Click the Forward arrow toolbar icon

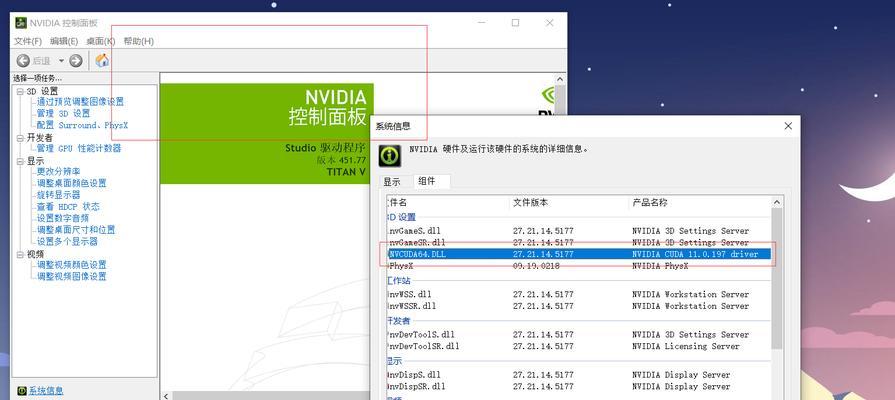(75, 60)
